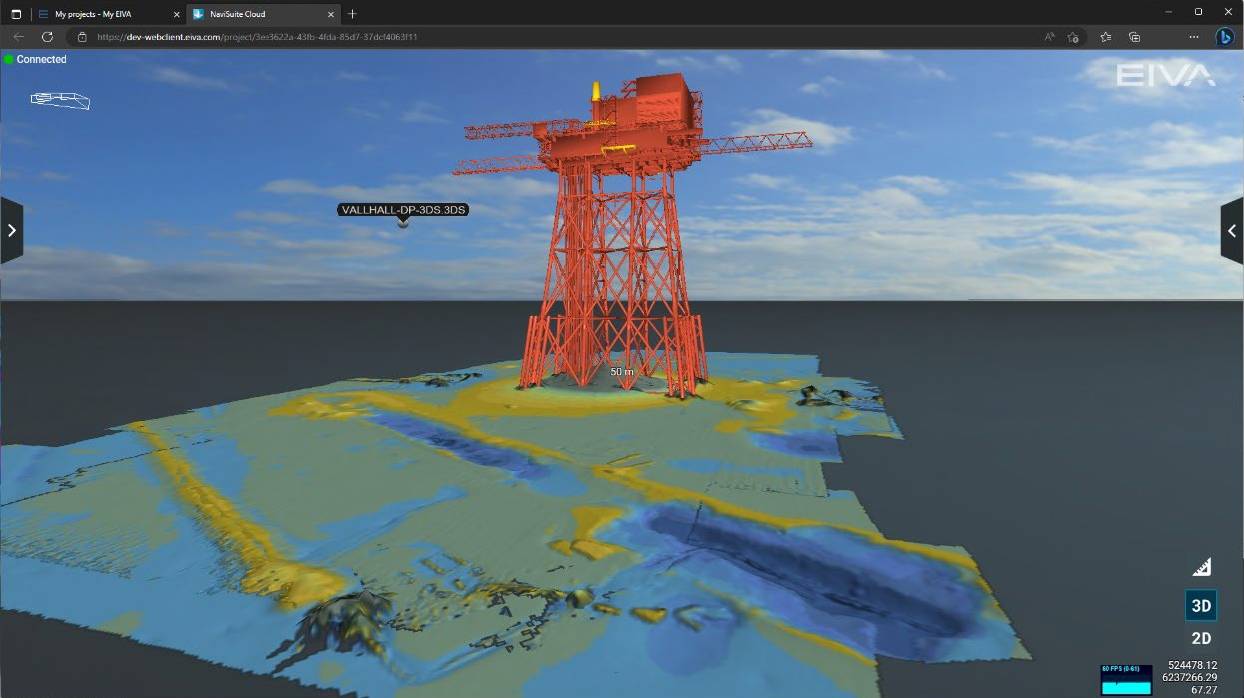This screenshot has height=698, width=1244.
Task: Open browser Collections
Action: tap(1134, 36)
